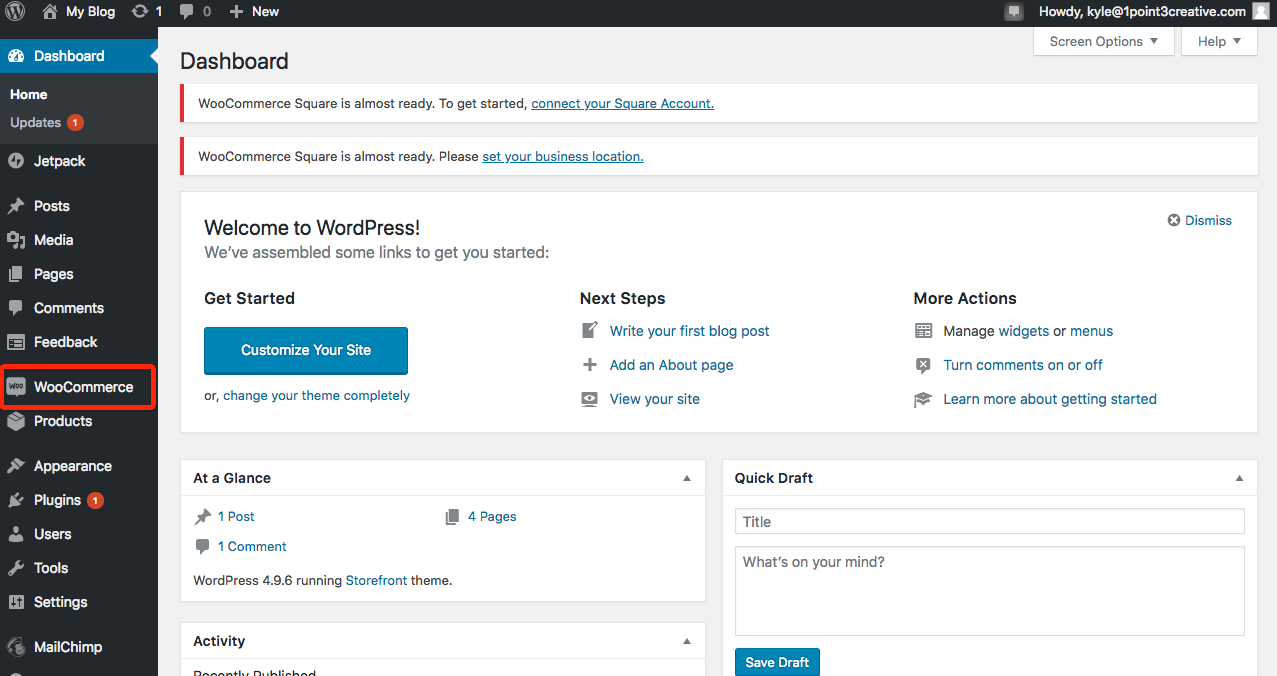
Task: Click the comments bubble icon in admin bar
Action: [x=187, y=12]
